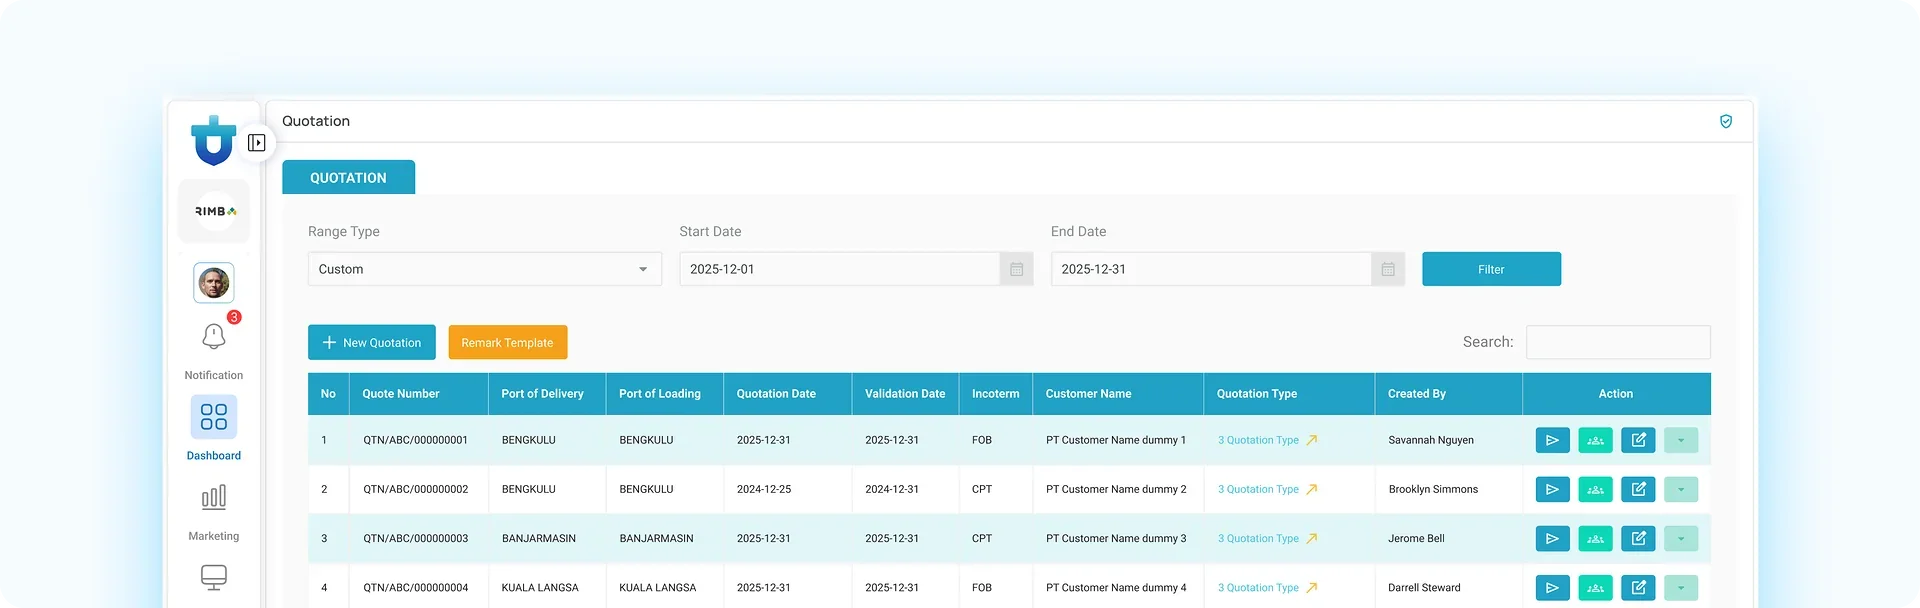Click the Start Date field

(840, 269)
